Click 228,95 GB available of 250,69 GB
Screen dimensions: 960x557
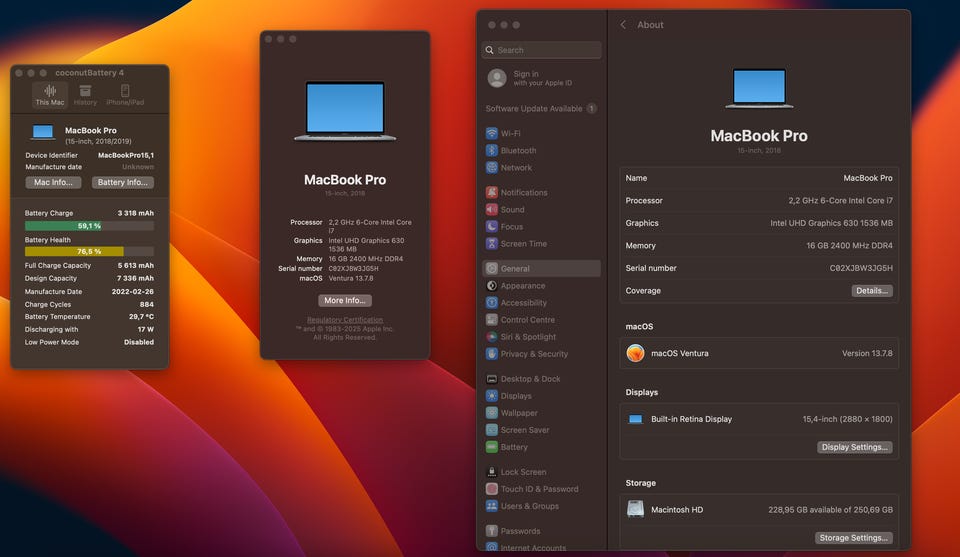[830, 510]
